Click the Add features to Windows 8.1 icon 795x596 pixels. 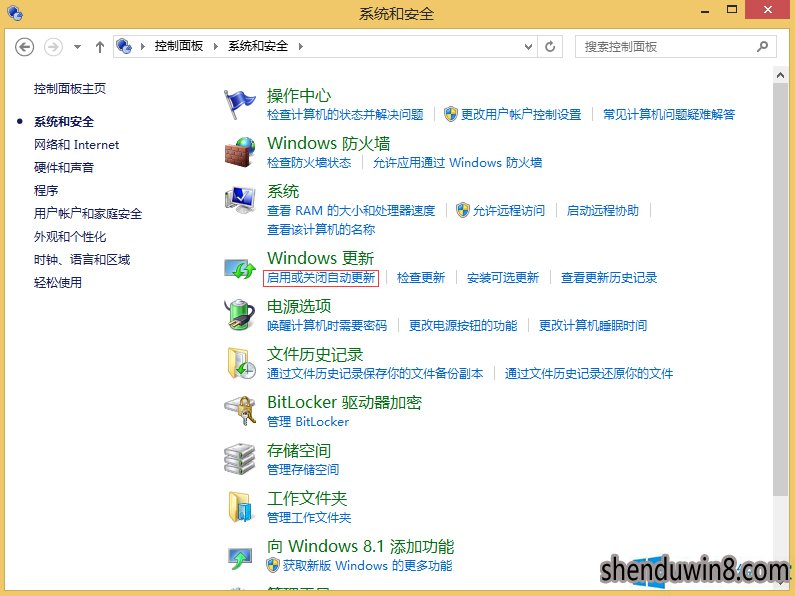point(239,558)
